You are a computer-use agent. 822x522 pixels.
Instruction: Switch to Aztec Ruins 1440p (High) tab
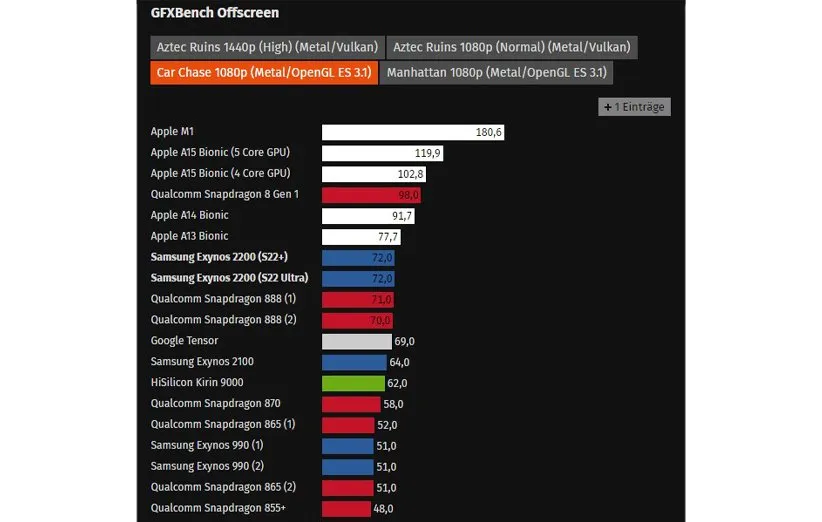pos(267,47)
